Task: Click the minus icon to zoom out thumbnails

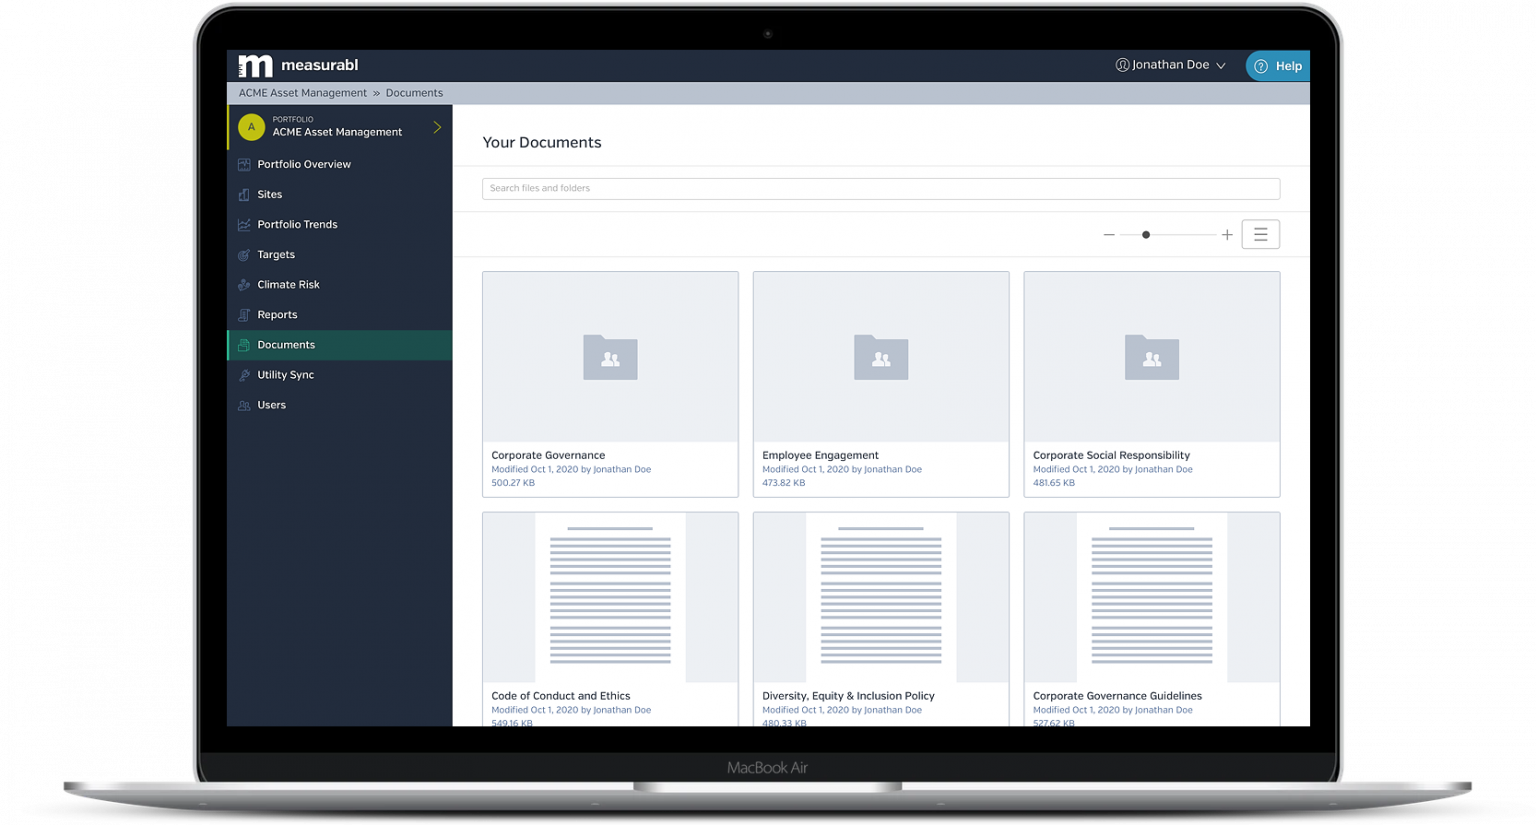Action: (x=1108, y=234)
